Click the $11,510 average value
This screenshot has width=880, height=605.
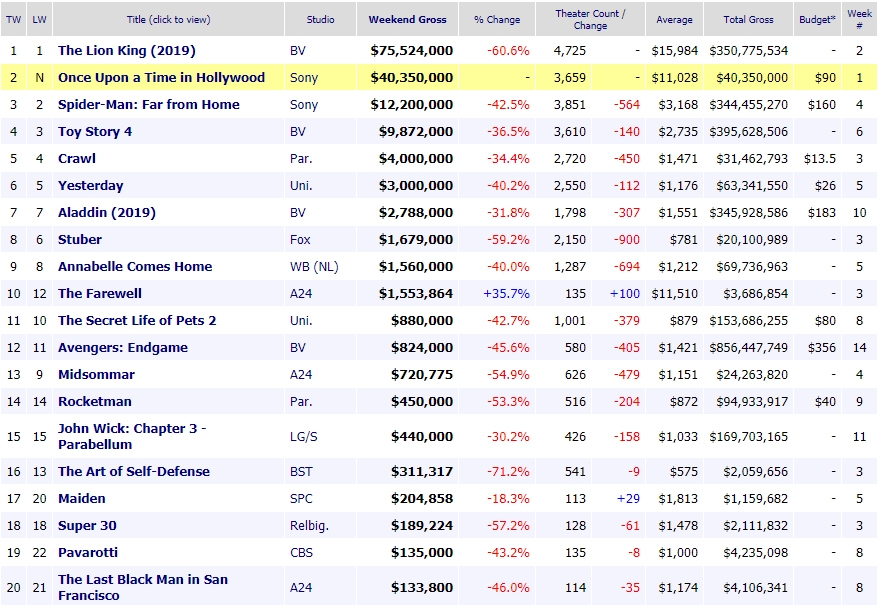675,293
